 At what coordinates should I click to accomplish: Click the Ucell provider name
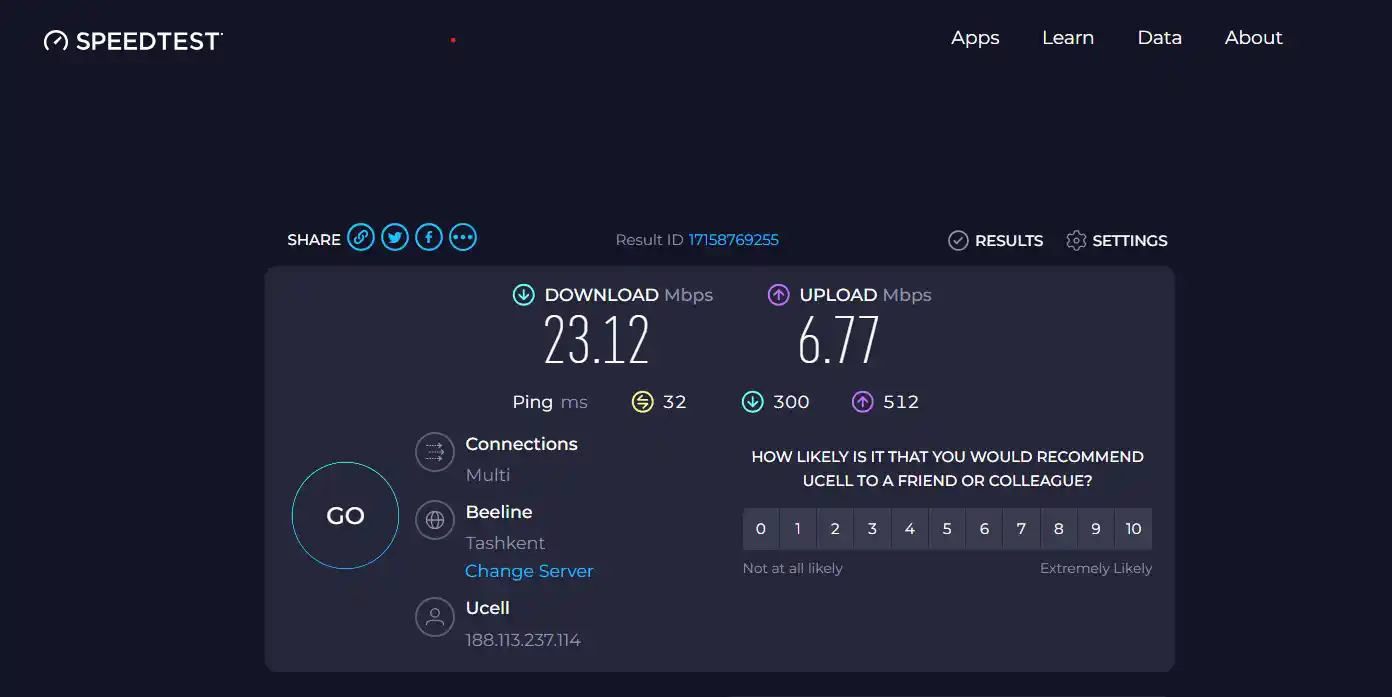[x=488, y=608]
